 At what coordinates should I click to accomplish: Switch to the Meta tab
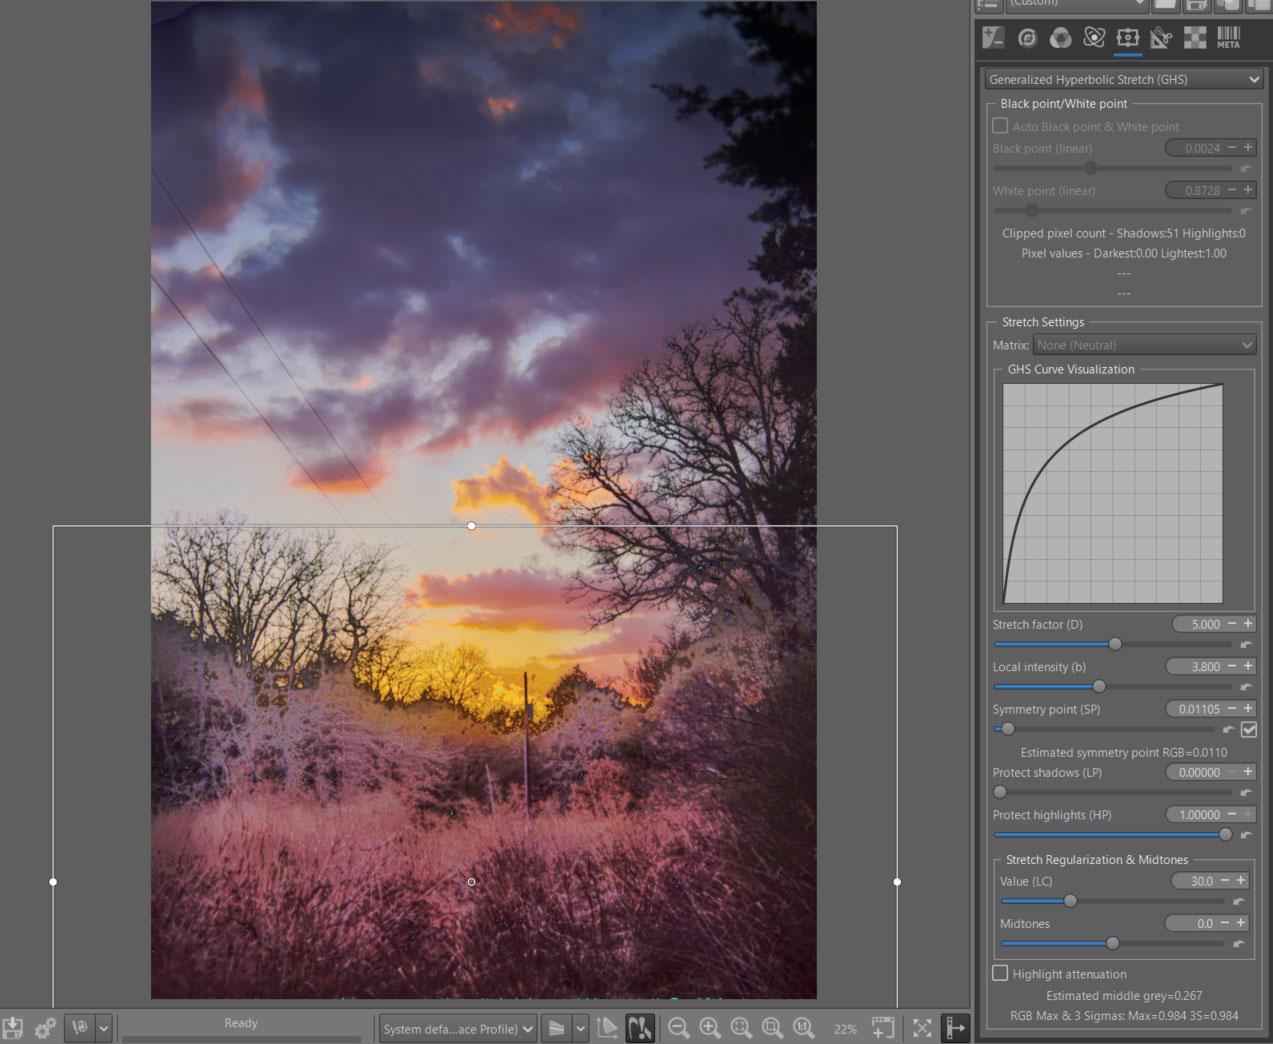[1228, 38]
